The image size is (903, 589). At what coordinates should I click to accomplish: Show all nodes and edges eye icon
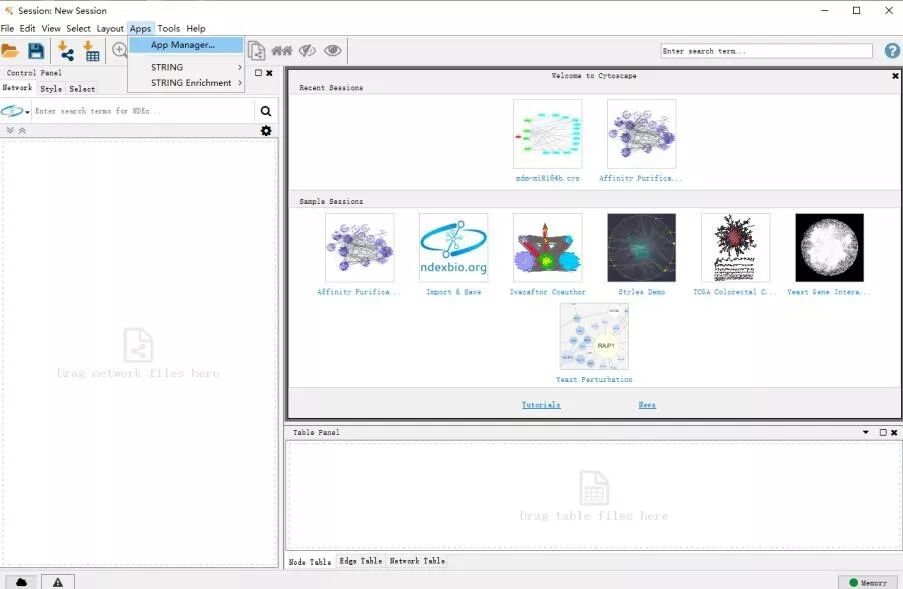point(332,51)
